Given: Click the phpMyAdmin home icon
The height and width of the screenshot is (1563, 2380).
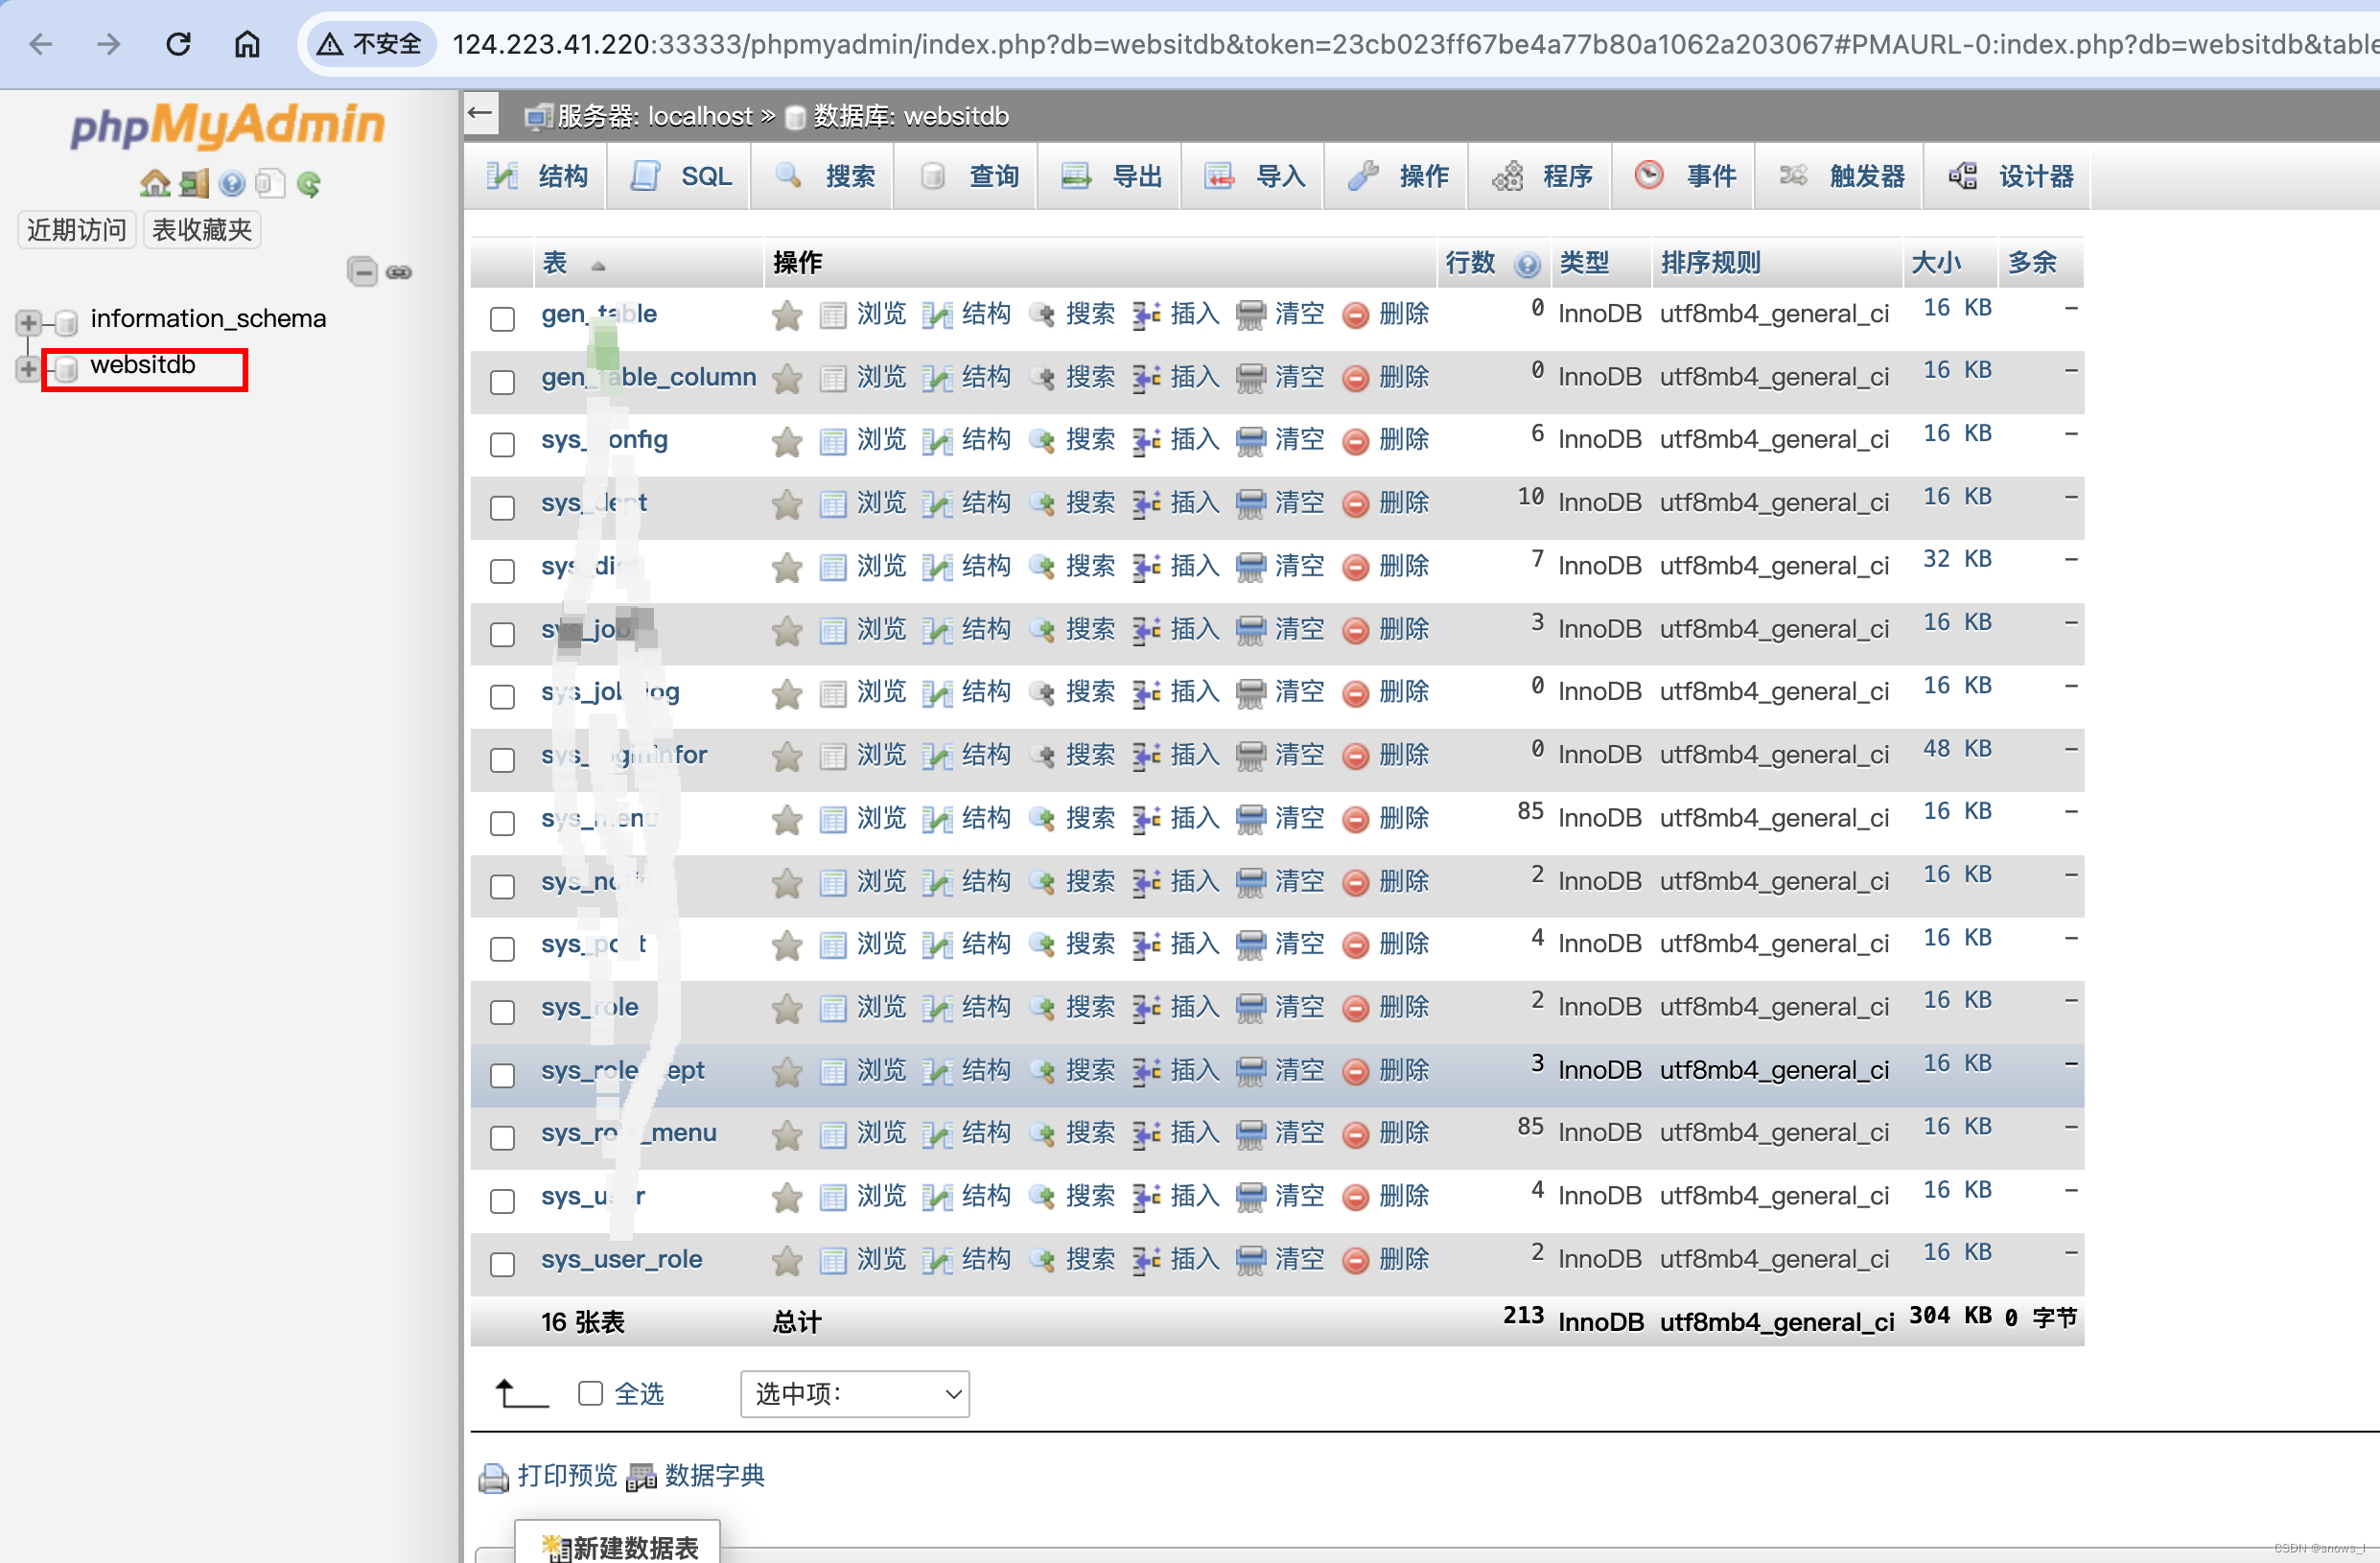Looking at the screenshot, I should click(x=155, y=183).
